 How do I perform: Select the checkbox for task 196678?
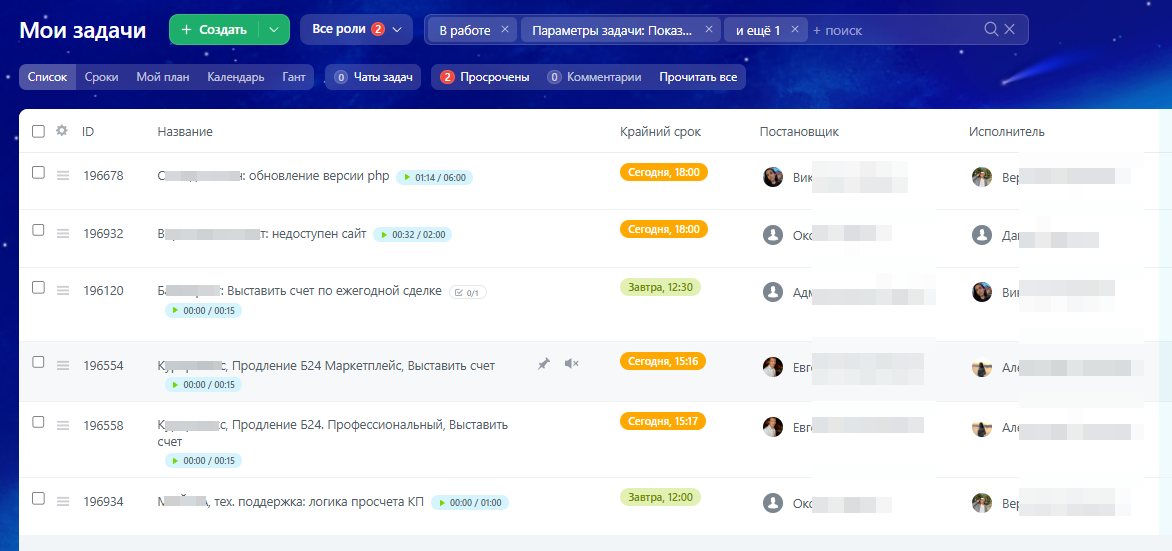(x=38, y=172)
